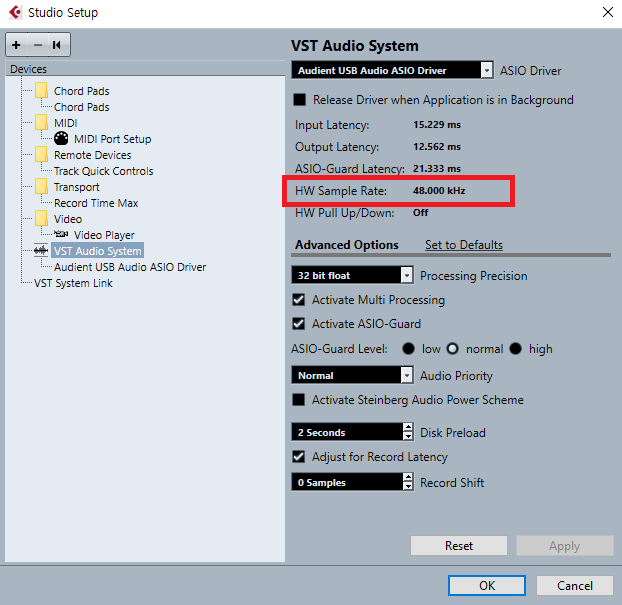
Task: Select ASIO-Guard Level low
Action: coord(409,349)
